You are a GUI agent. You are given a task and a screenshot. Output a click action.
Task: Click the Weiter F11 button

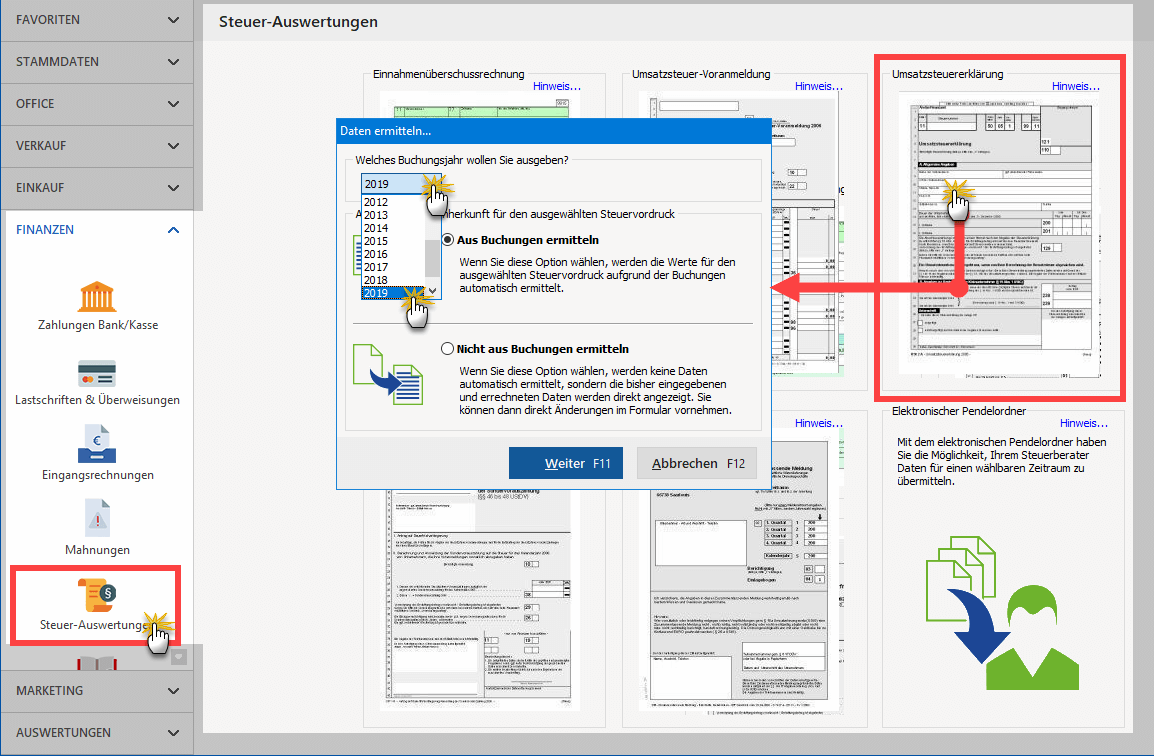[566, 463]
